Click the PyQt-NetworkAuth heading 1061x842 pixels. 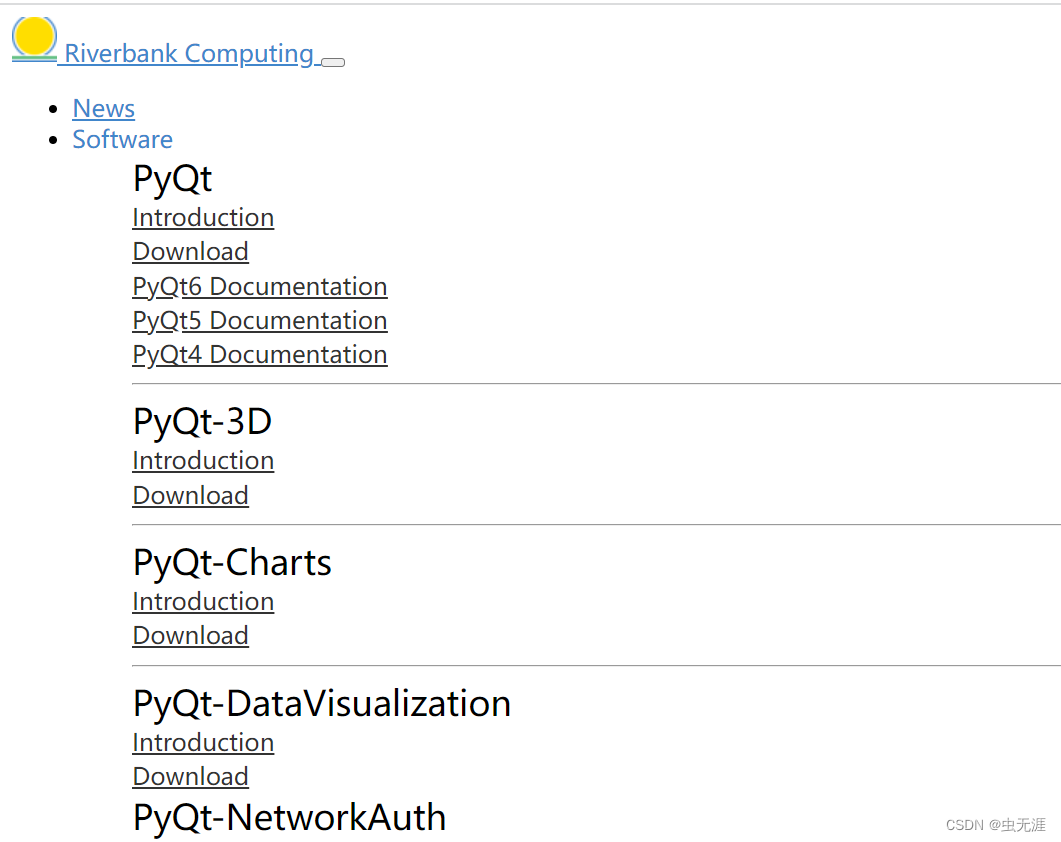click(288, 817)
